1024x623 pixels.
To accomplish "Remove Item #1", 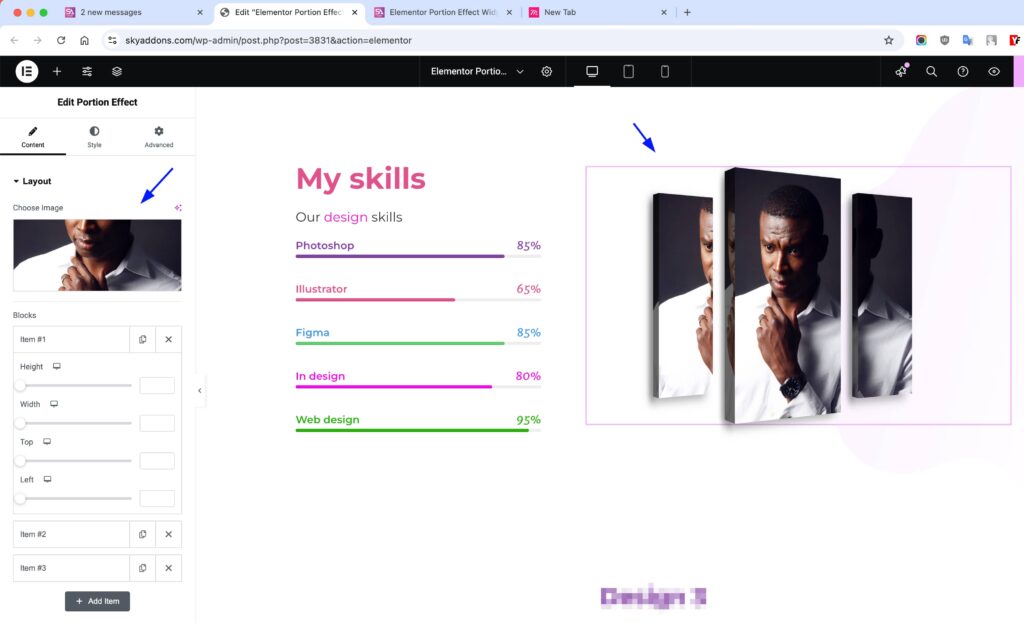I will point(168,339).
